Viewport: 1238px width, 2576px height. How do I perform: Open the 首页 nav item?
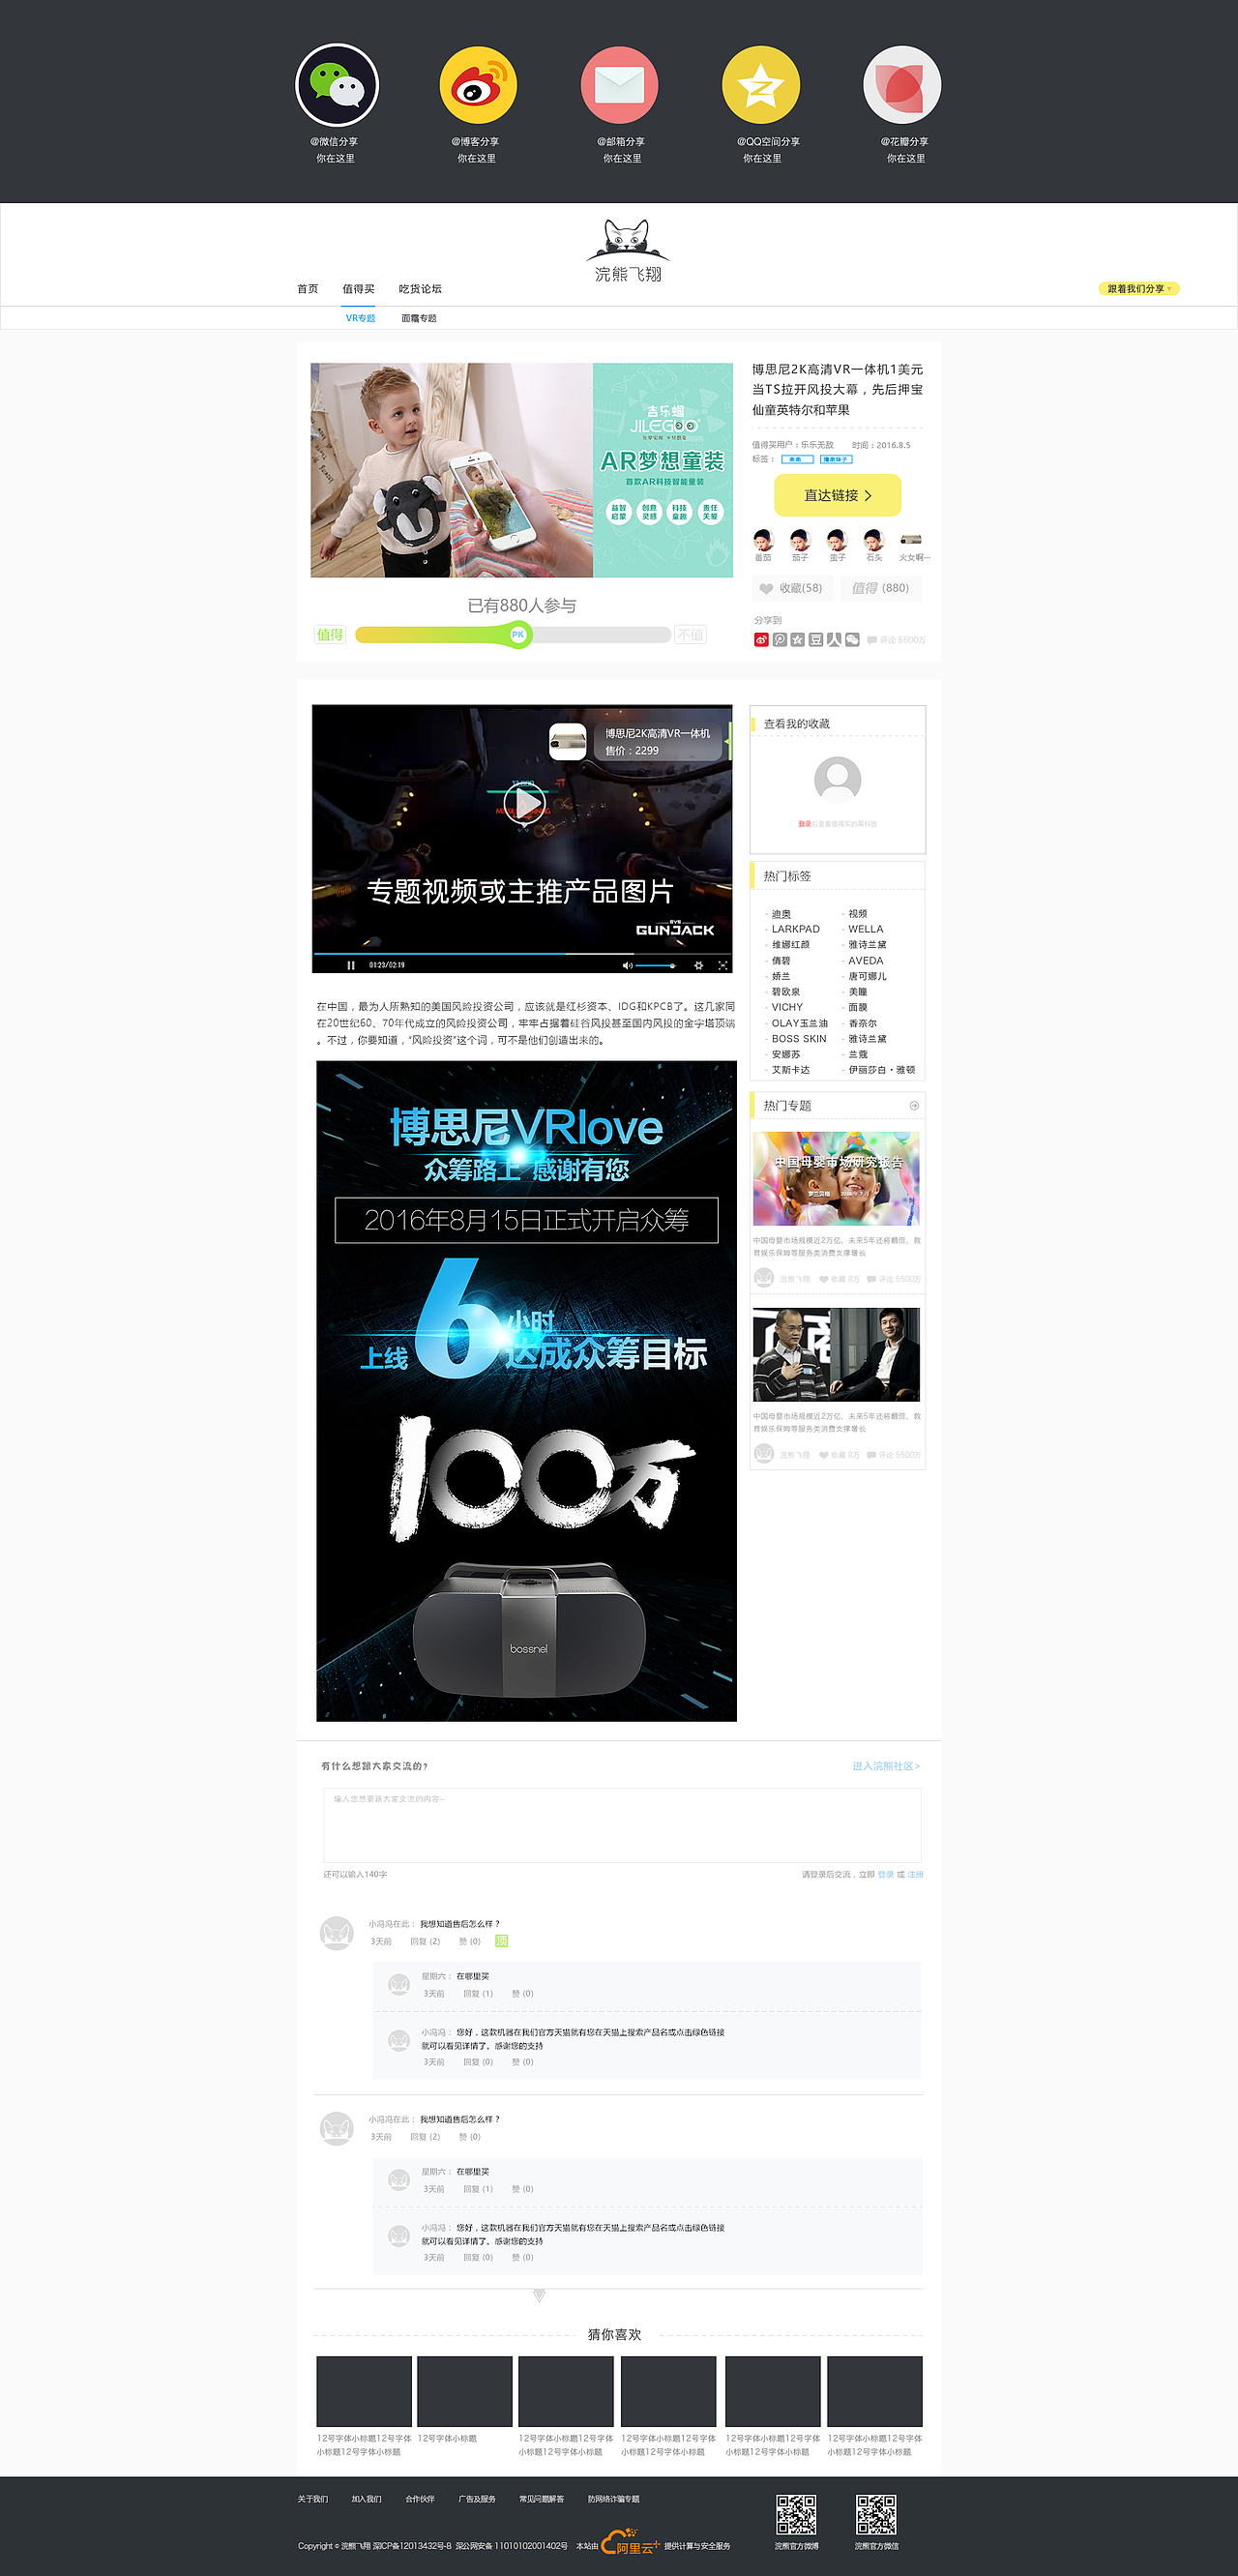click(307, 289)
